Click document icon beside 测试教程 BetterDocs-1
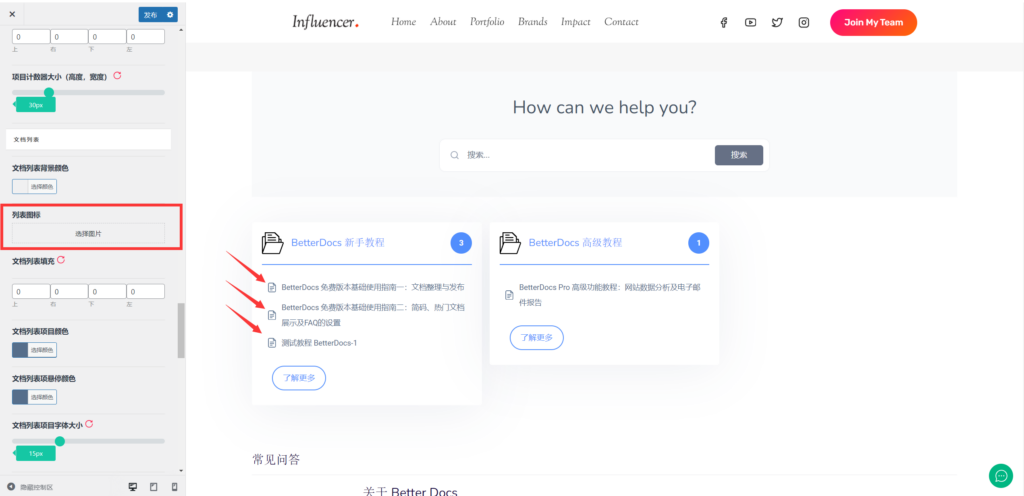 coord(272,343)
